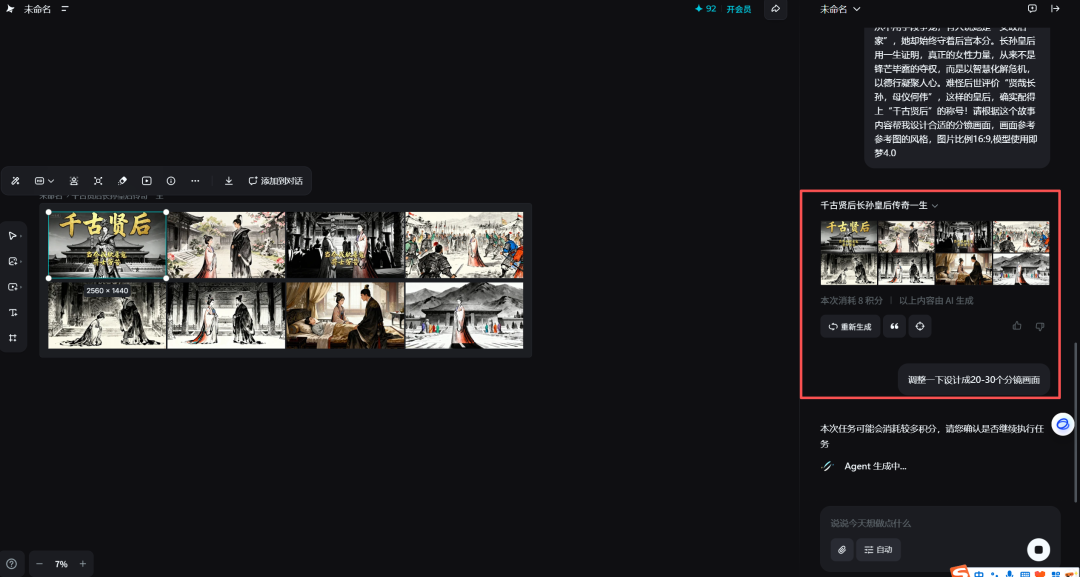Click the 未命名 project title at top left

click(x=37, y=9)
